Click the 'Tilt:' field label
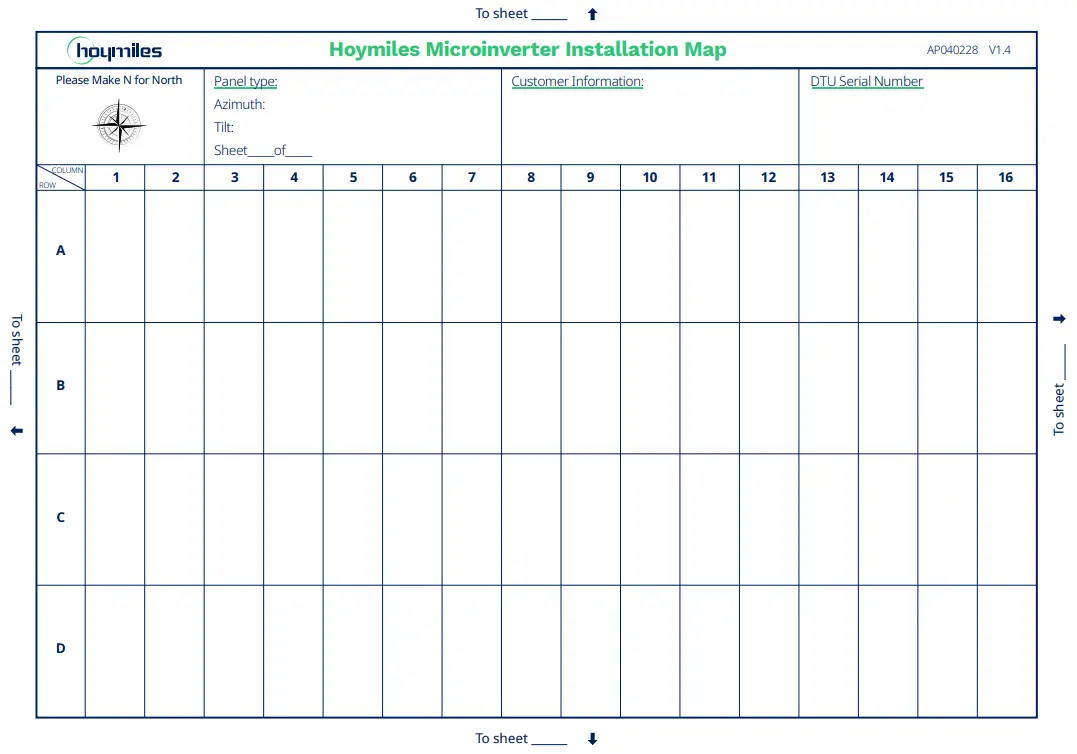Viewport: 1077px width, 754px height. pyautogui.click(x=223, y=127)
